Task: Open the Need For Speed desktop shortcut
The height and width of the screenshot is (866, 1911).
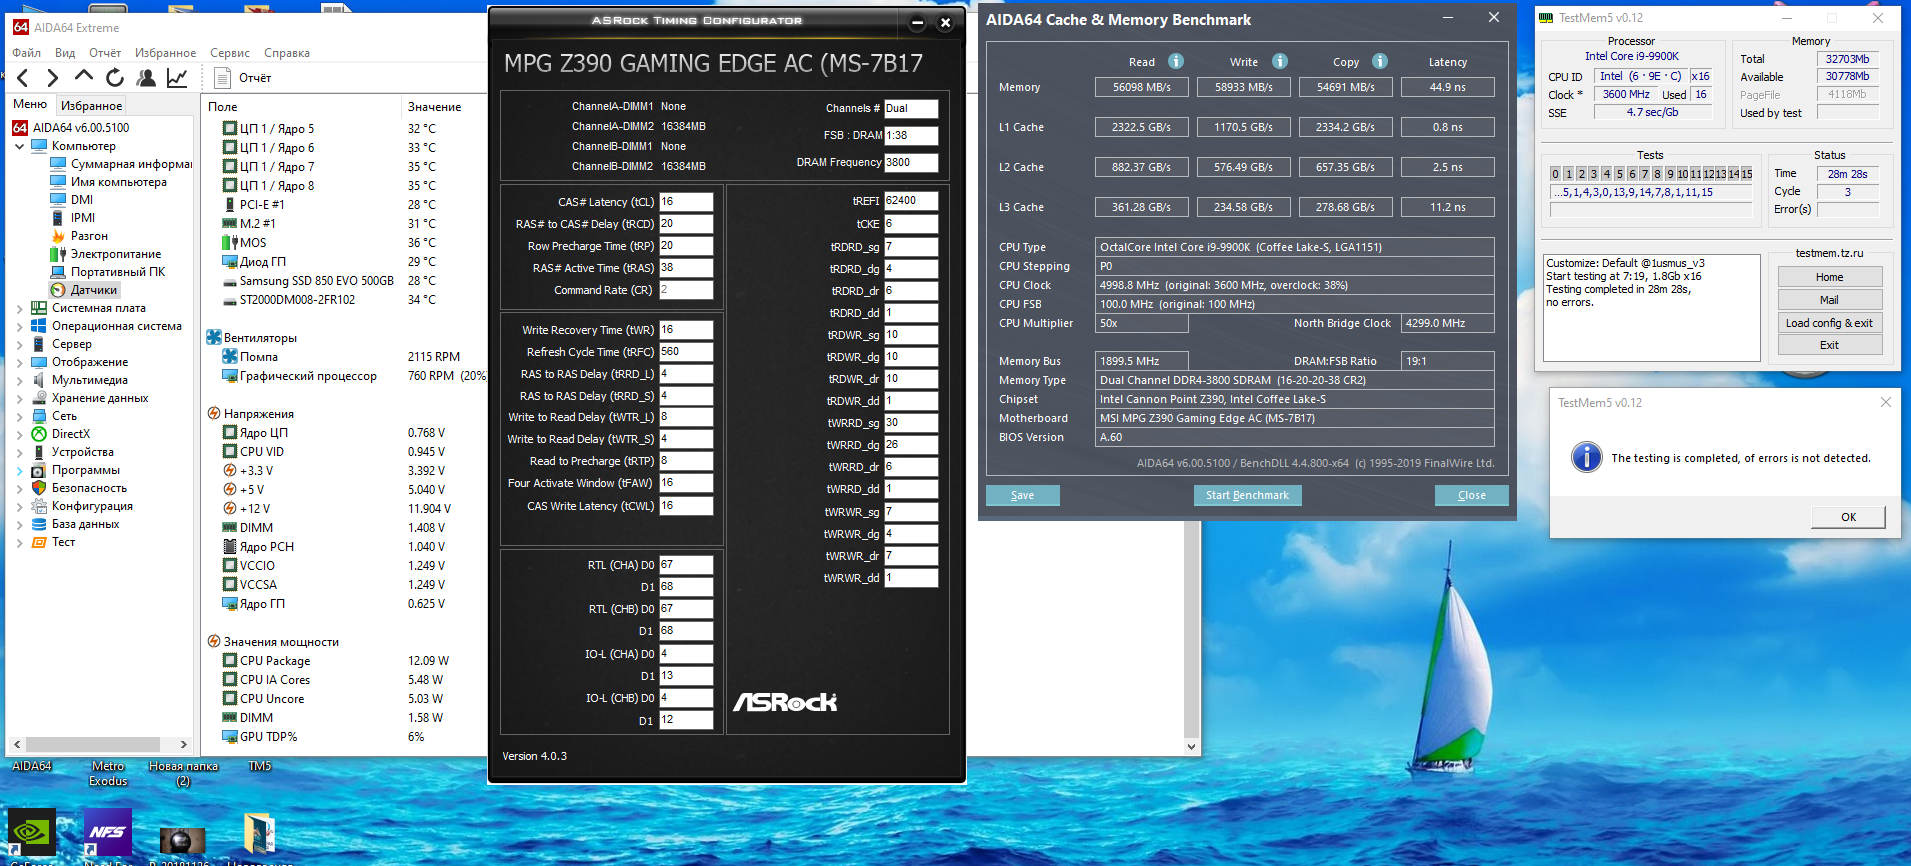Action: (x=108, y=832)
